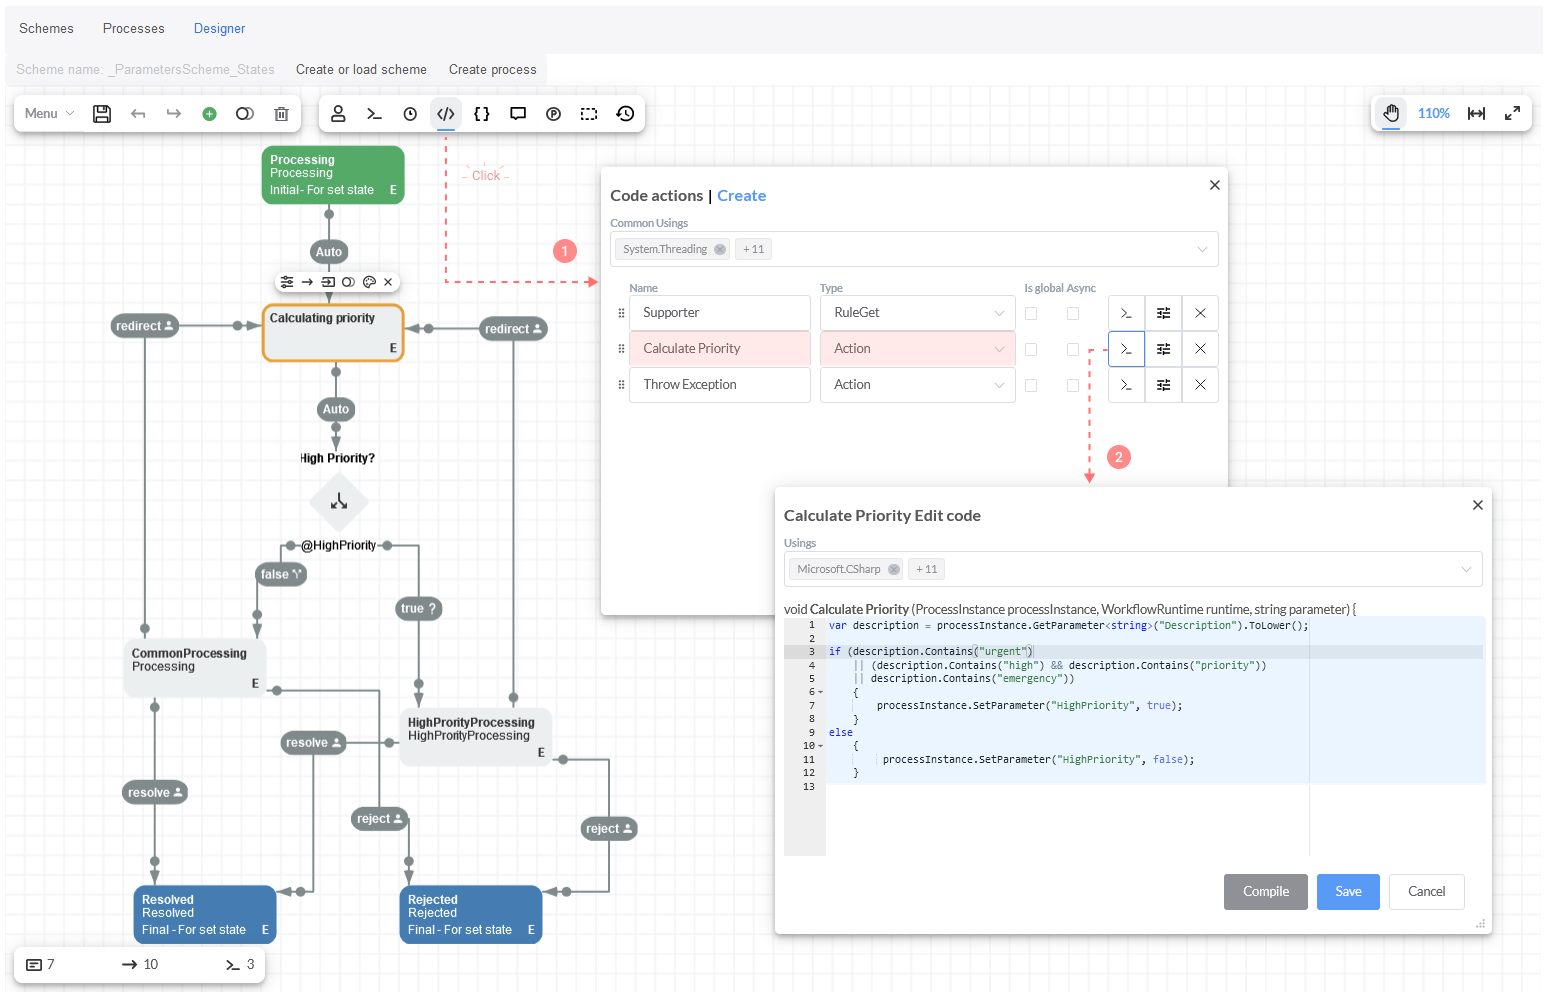Expand Usings dropdown in Edit code dialog
Screen dimensions: 1548x1006
[x=1466, y=570]
